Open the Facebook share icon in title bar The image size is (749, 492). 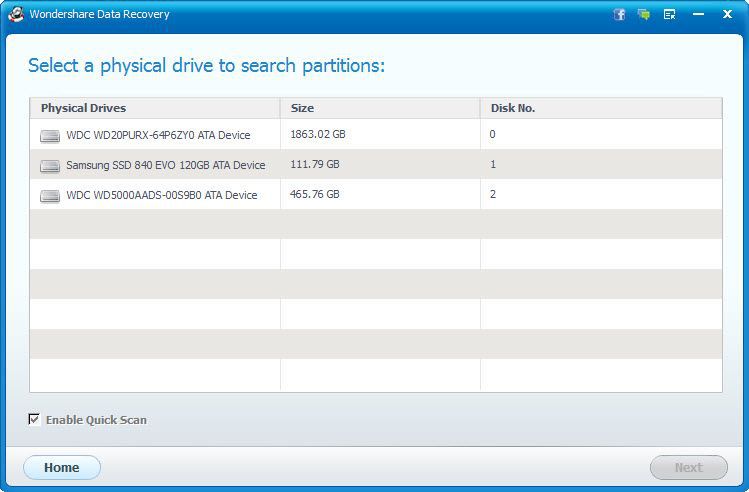620,14
